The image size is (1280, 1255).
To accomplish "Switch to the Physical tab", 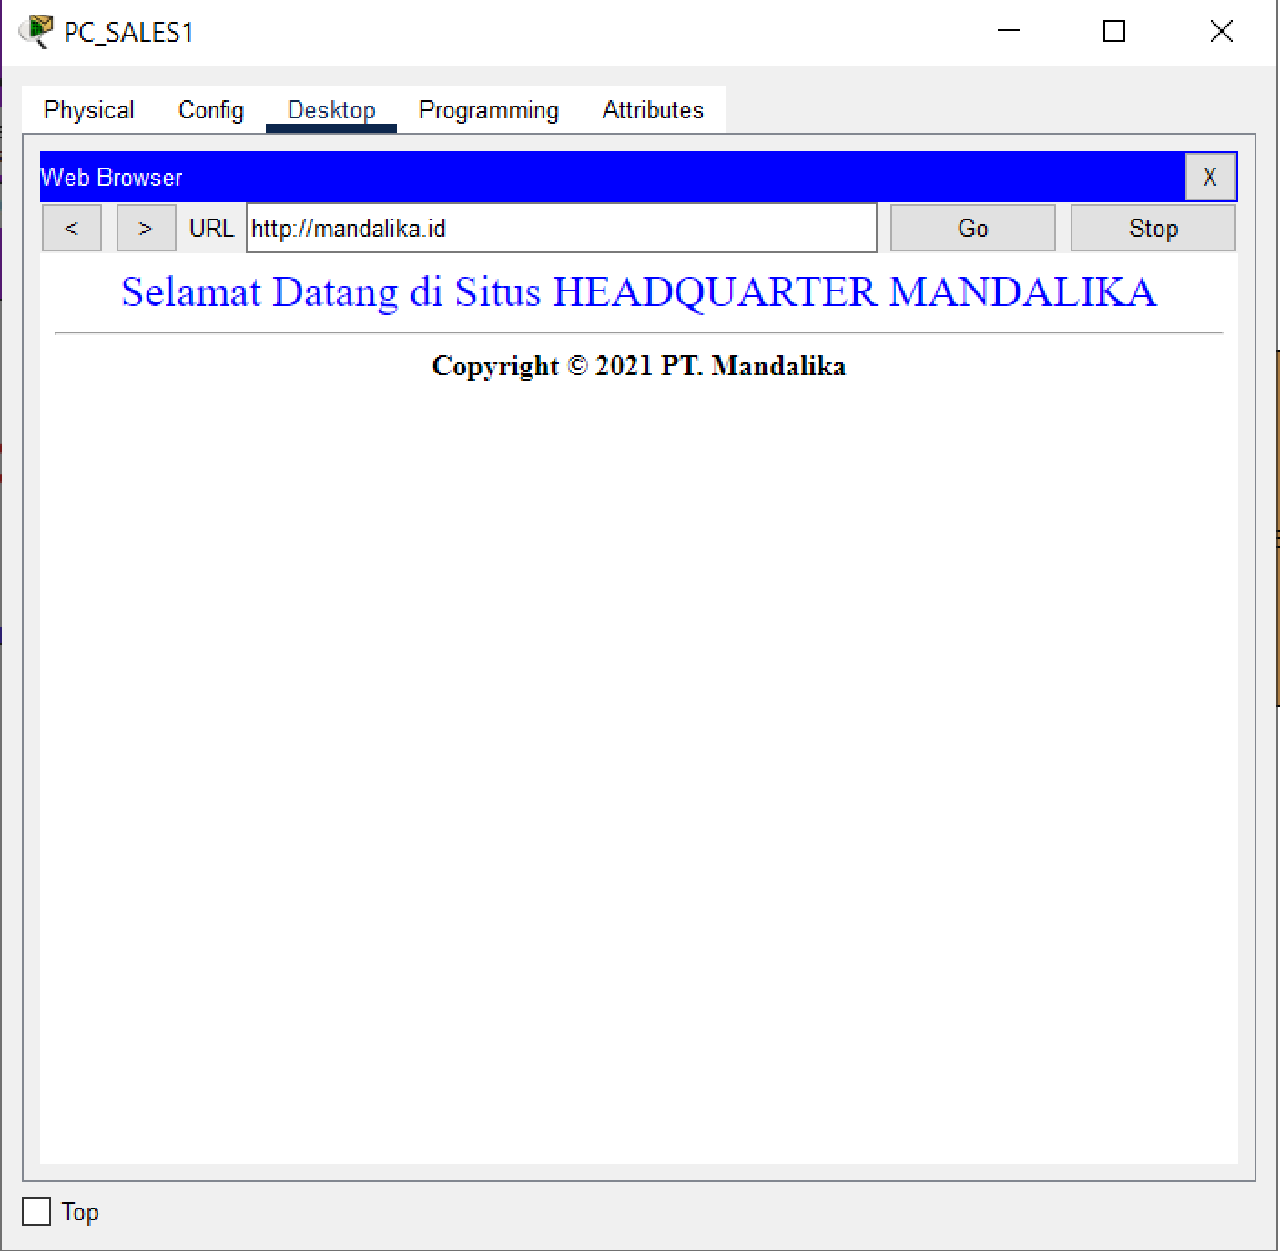I will click(x=88, y=110).
